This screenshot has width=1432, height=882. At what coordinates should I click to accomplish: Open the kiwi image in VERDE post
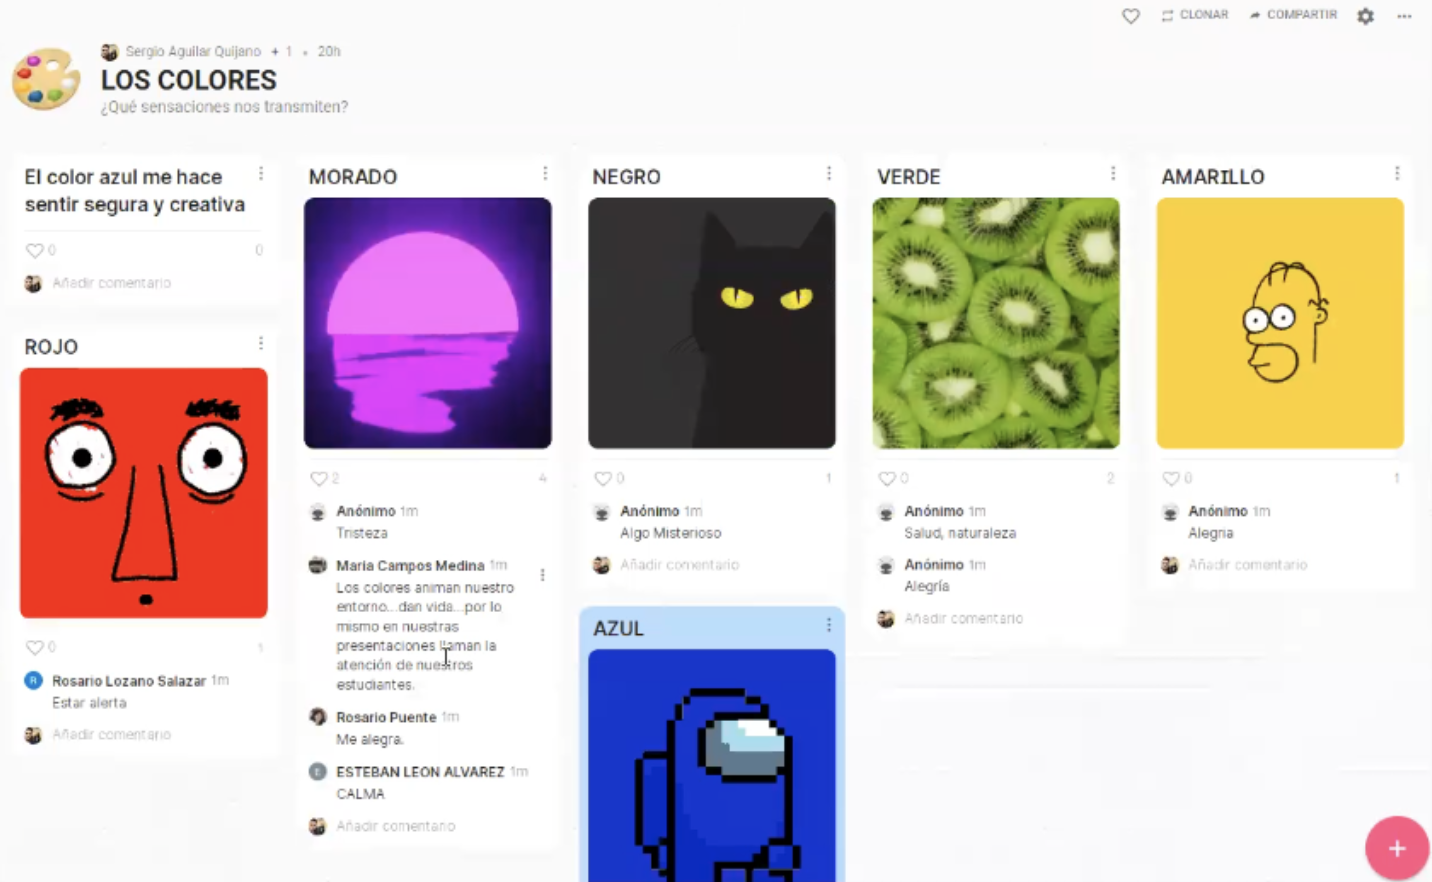(996, 323)
